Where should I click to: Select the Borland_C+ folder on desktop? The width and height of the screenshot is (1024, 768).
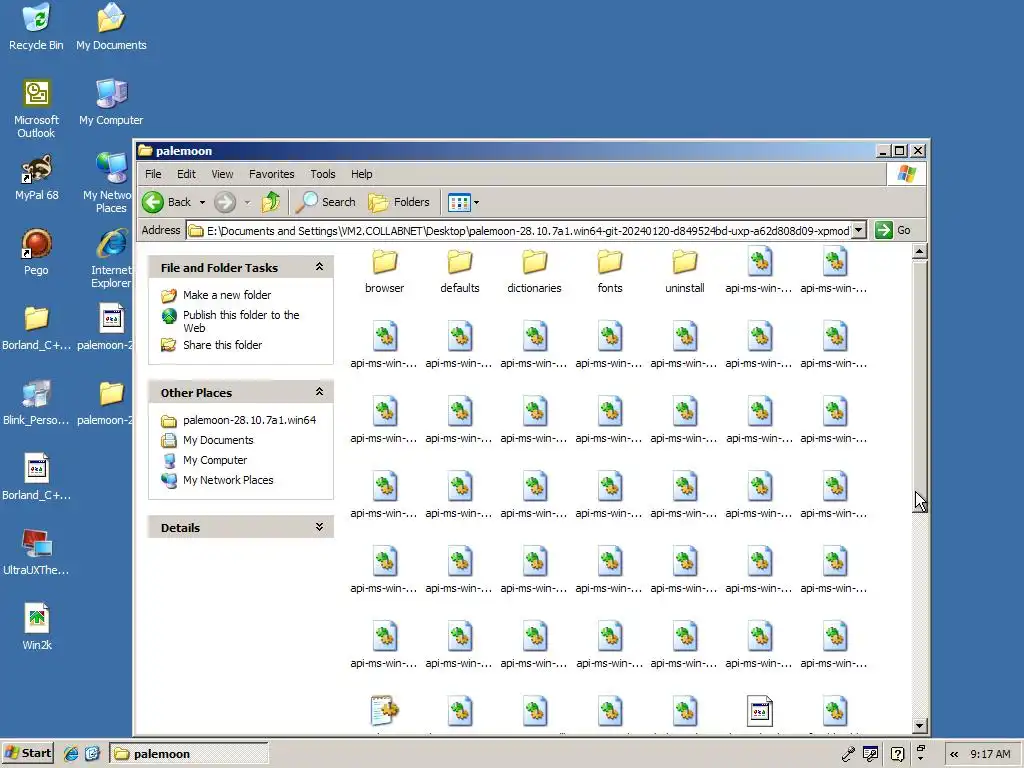point(37,327)
